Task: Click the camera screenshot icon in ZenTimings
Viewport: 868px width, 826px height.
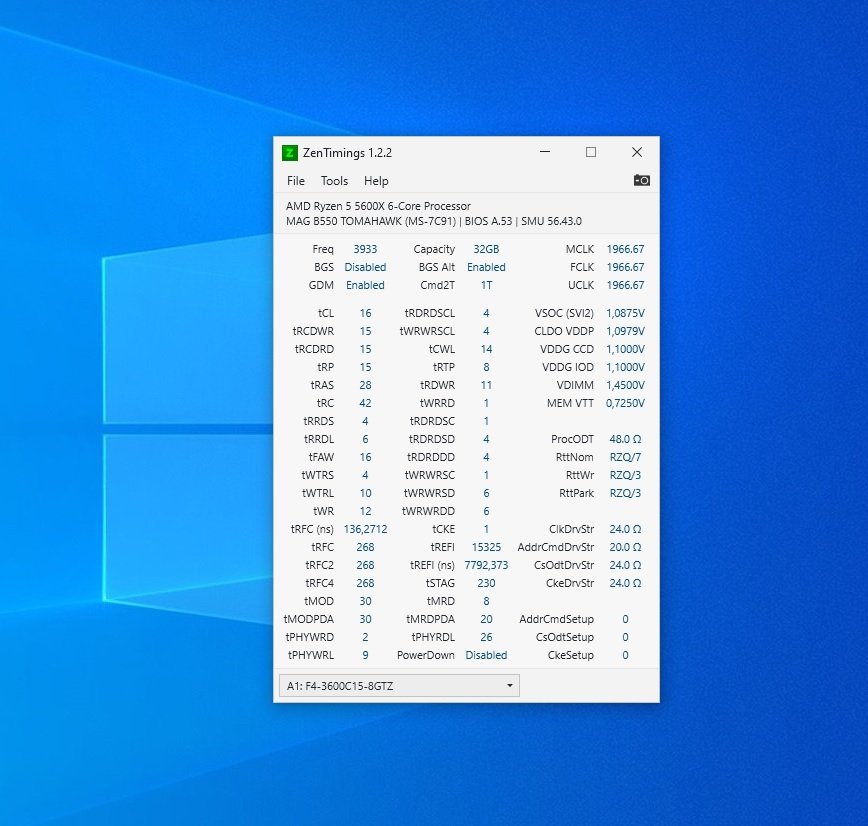Action: pos(642,180)
